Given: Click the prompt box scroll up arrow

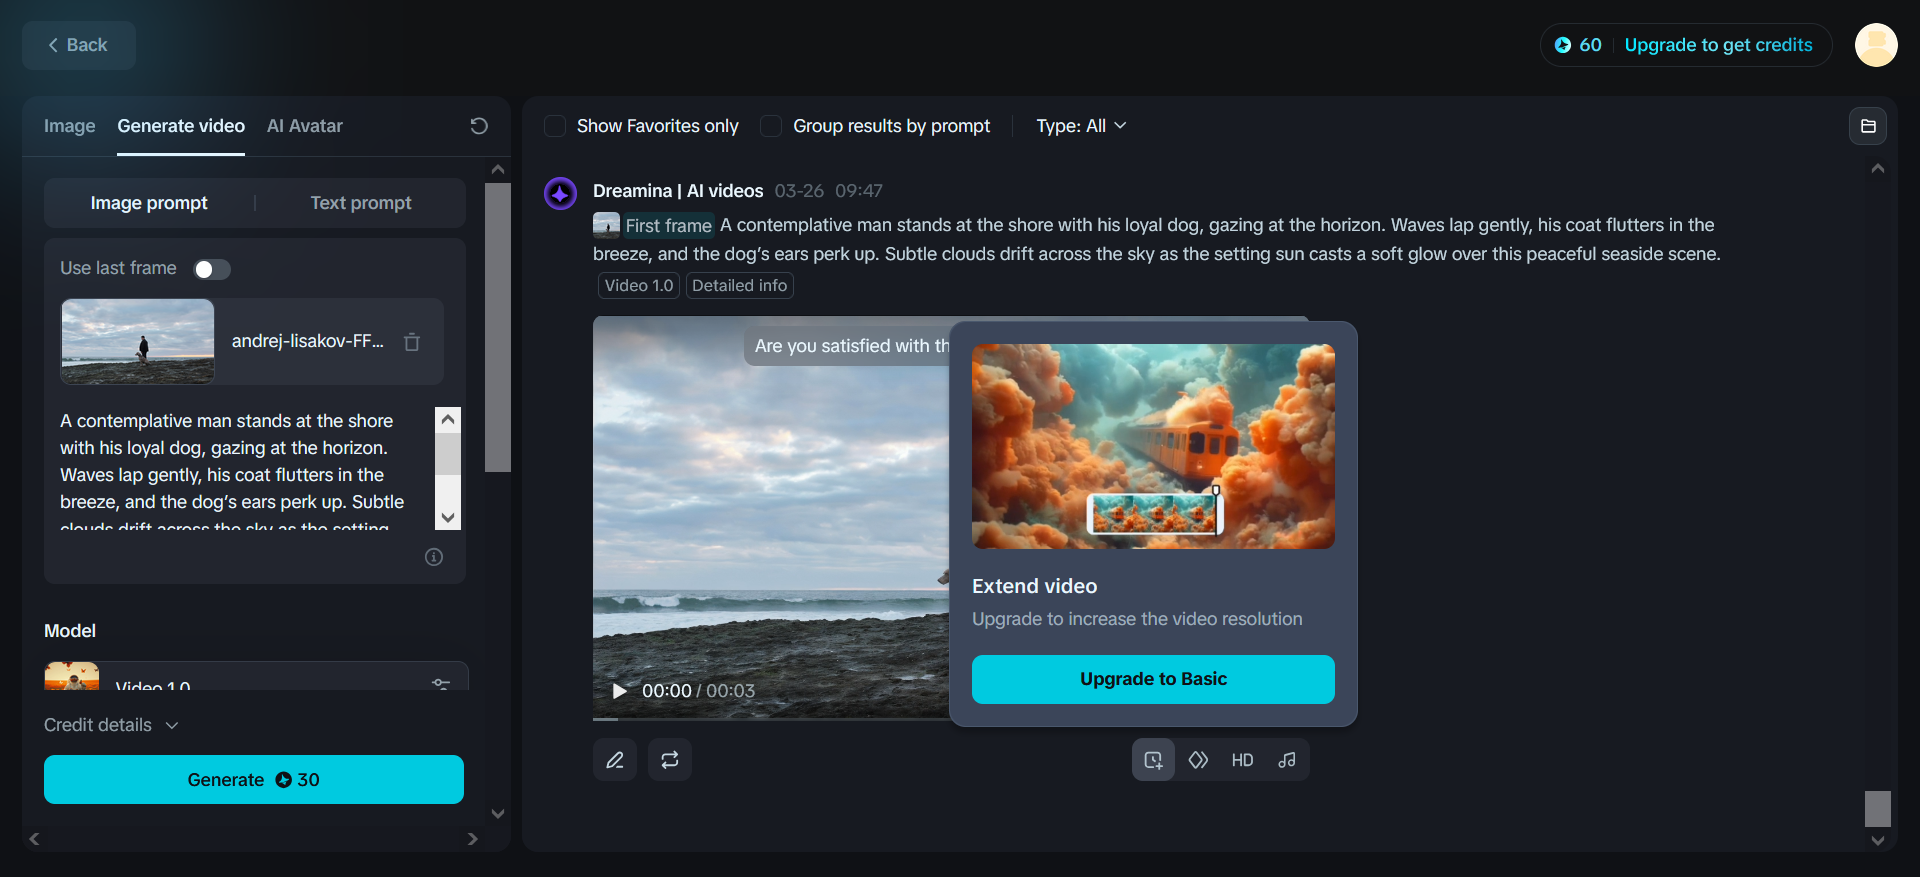Looking at the screenshot, I should click(448, 420).
